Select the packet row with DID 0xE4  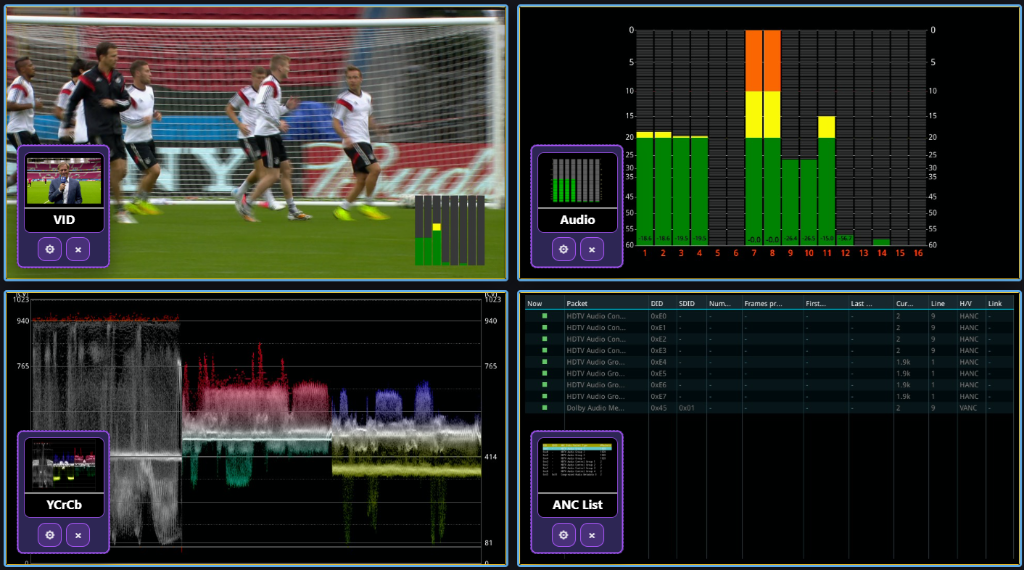(x=769, y=362)
